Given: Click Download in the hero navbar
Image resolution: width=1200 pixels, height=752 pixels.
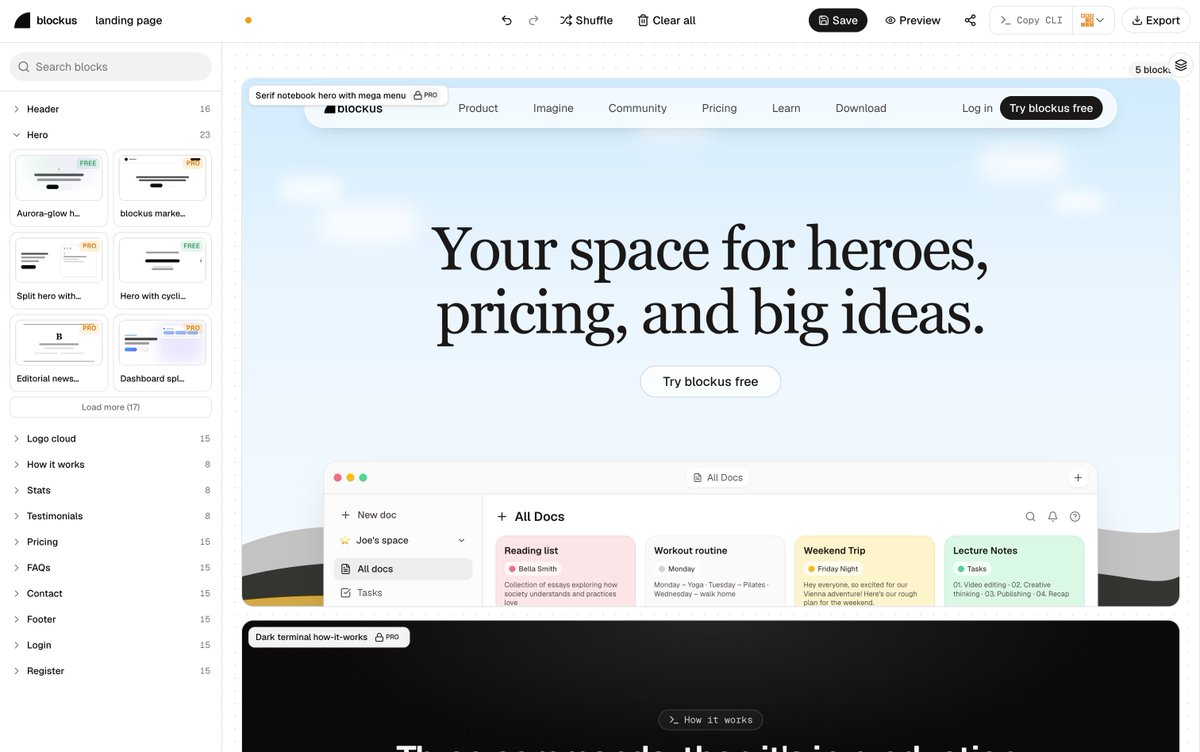Looking at the screenshot, I should 861,108.
